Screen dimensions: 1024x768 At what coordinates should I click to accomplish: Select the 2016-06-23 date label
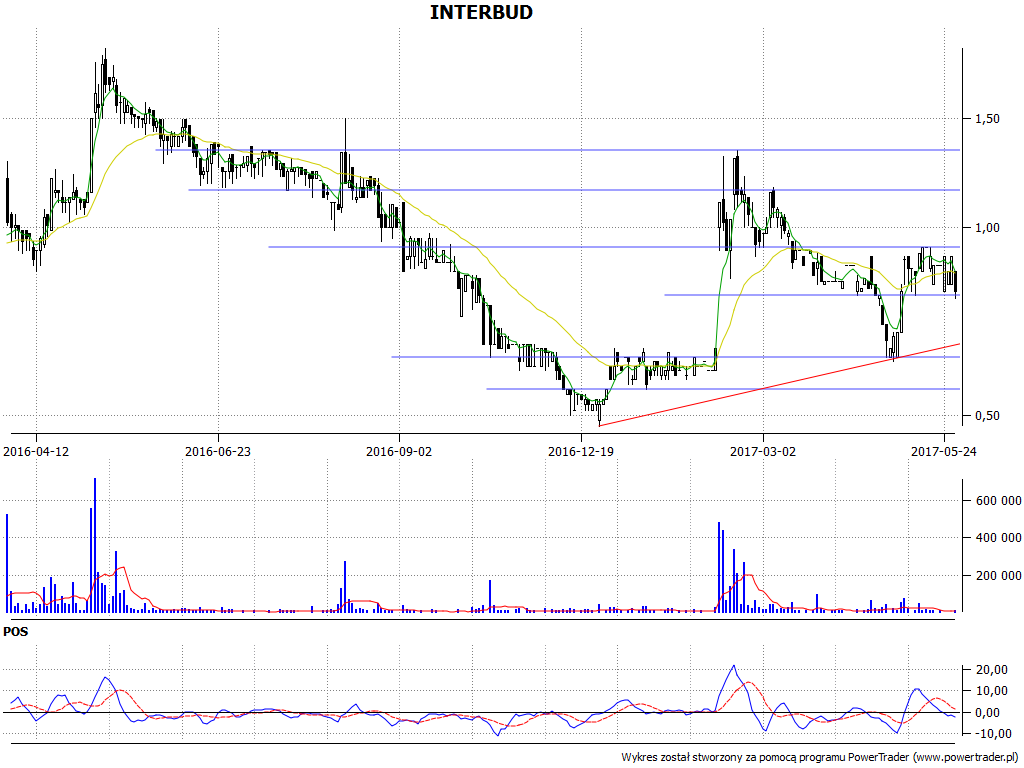(x=218, y=451)
